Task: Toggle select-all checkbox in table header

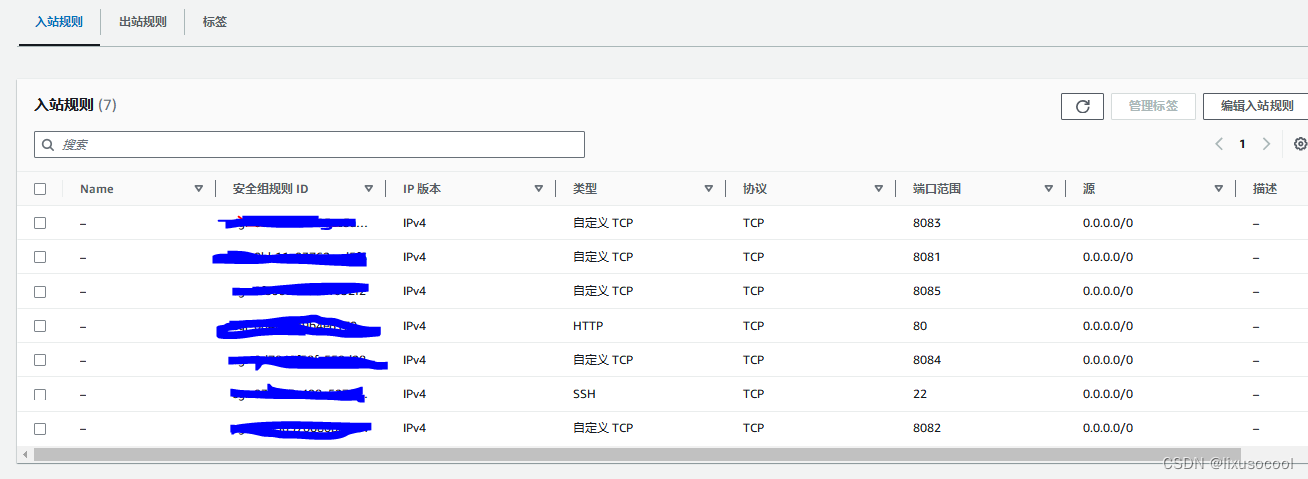Action: (x=40, y=189)
